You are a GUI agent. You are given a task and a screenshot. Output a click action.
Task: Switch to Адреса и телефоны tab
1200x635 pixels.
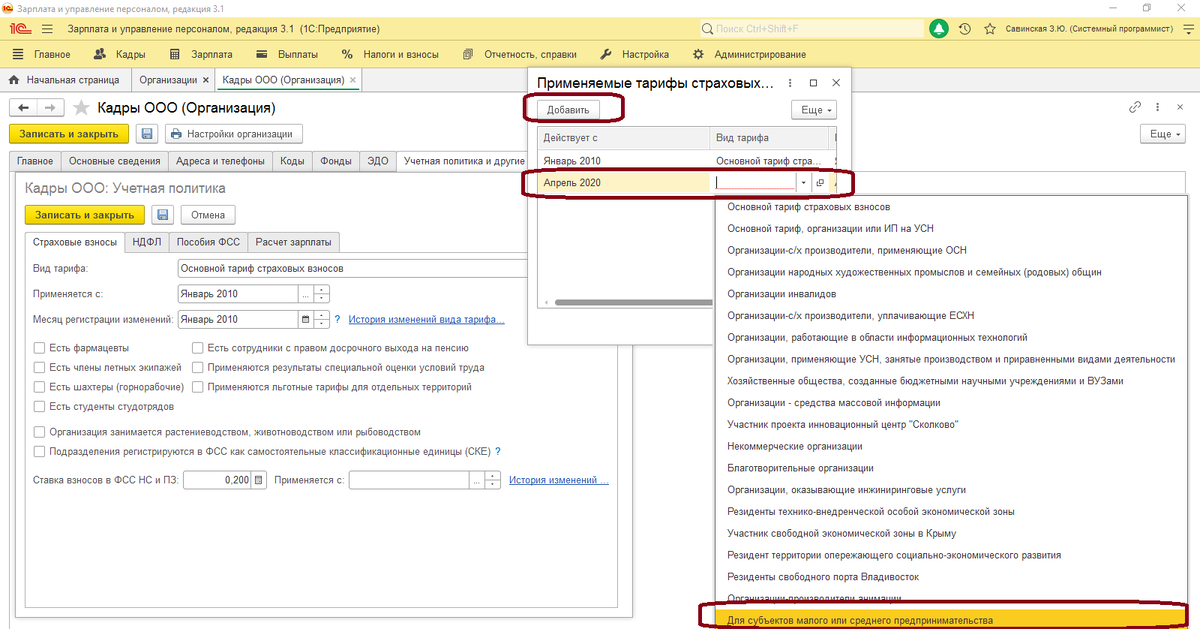pyautogui.click(x=220, y=161)
